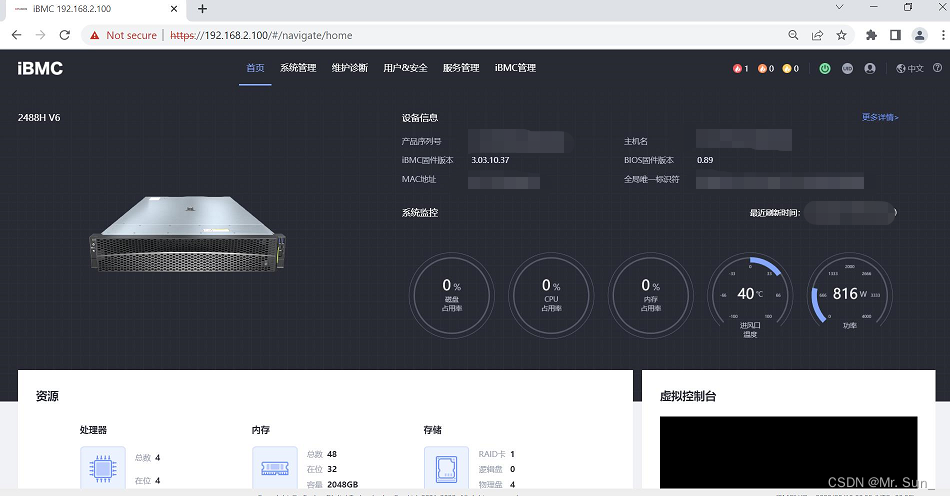Click the 2048GB memory capacity value
950x499 pixels.
pos(342,484)
